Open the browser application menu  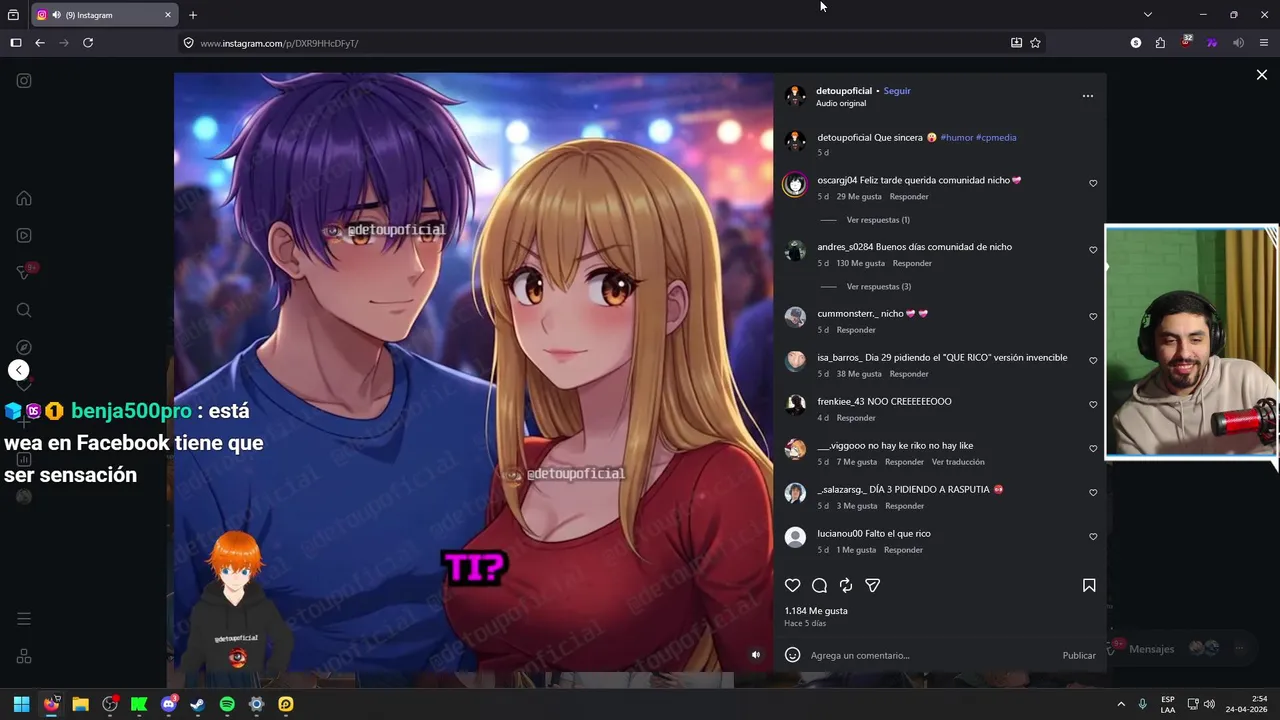tap(1264, 43)
